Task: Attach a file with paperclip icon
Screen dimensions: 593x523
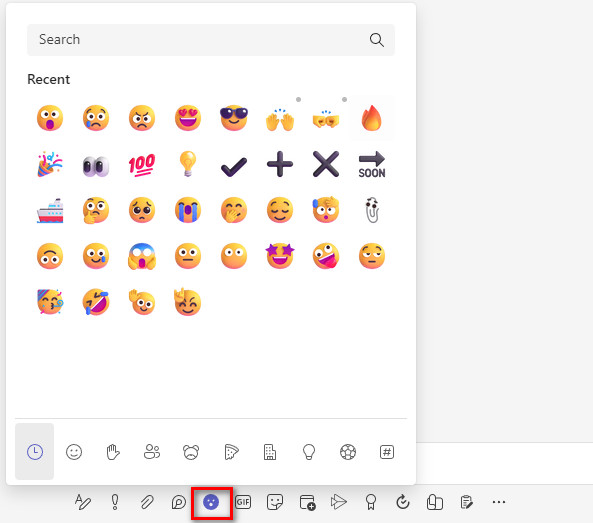Action: pos(147,502)
